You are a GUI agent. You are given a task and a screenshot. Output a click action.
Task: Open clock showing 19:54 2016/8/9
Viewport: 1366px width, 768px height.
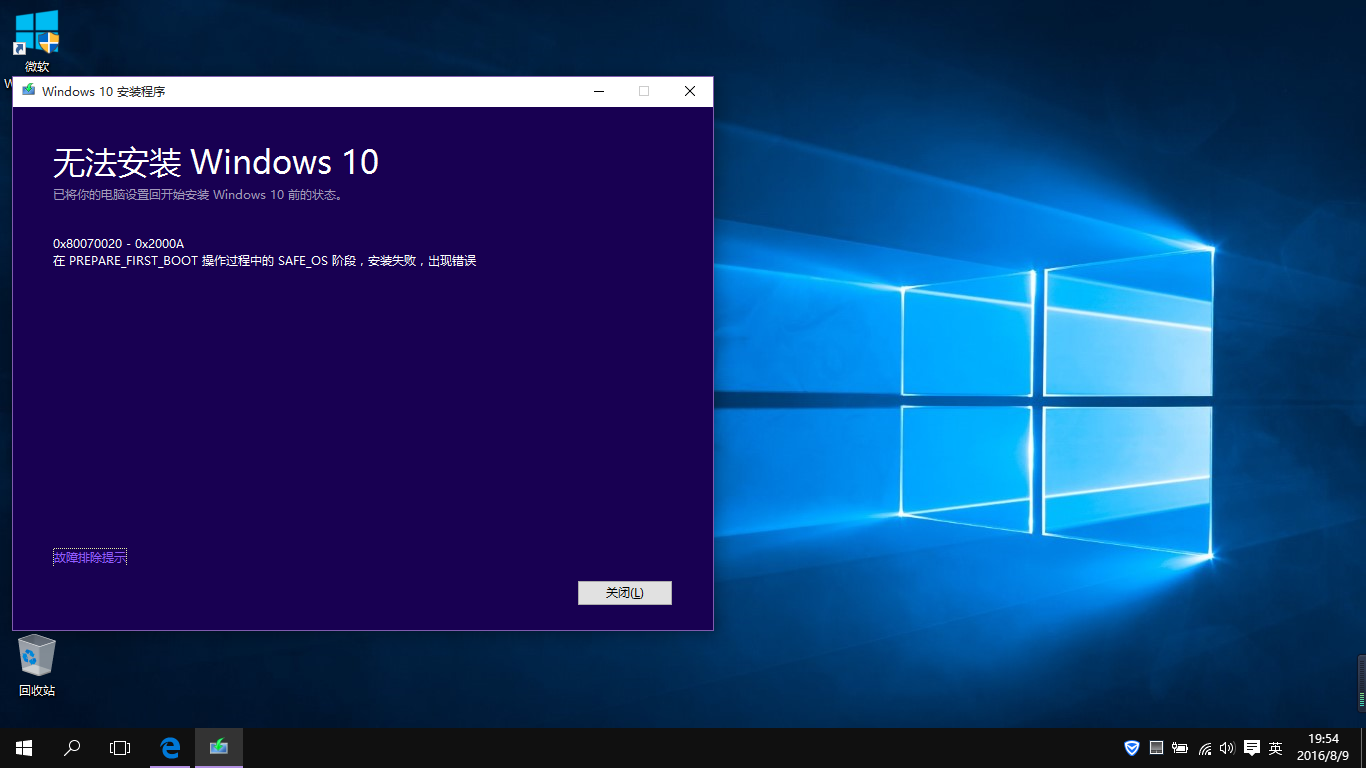pyautogui.click(x=1323, y=747)
